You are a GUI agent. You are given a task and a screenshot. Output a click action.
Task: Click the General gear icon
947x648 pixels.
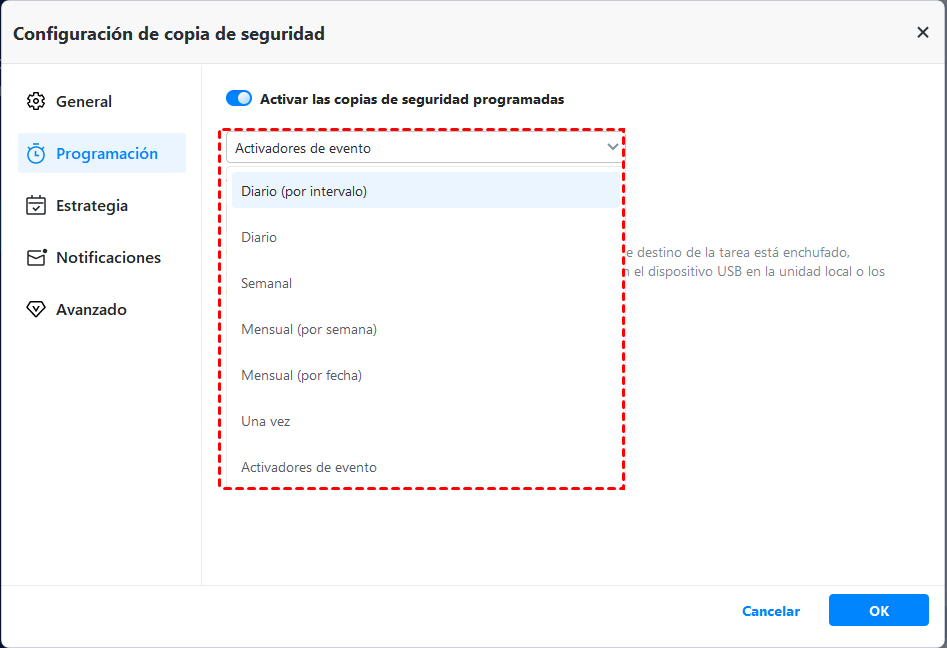click(x=36, y=101)
